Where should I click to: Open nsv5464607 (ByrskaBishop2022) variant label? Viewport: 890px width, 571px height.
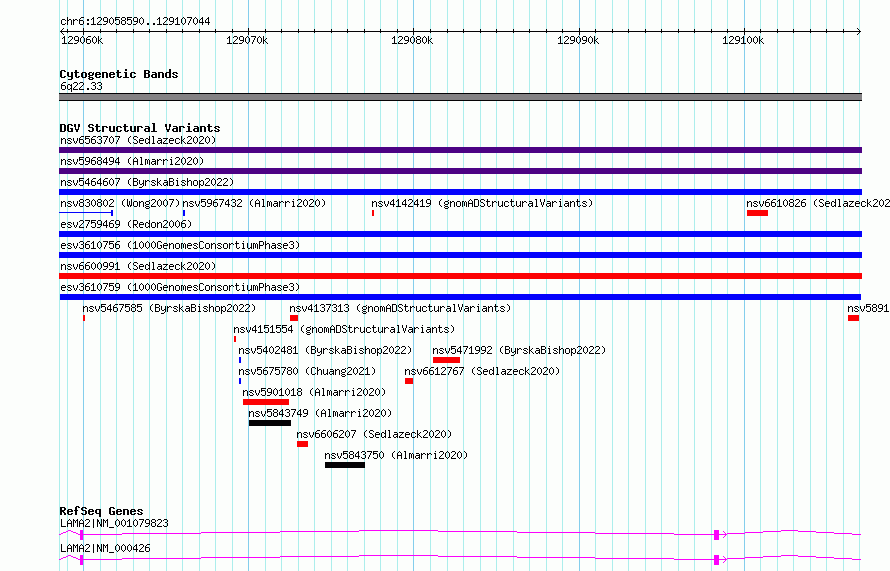click(x=147, y=182)
